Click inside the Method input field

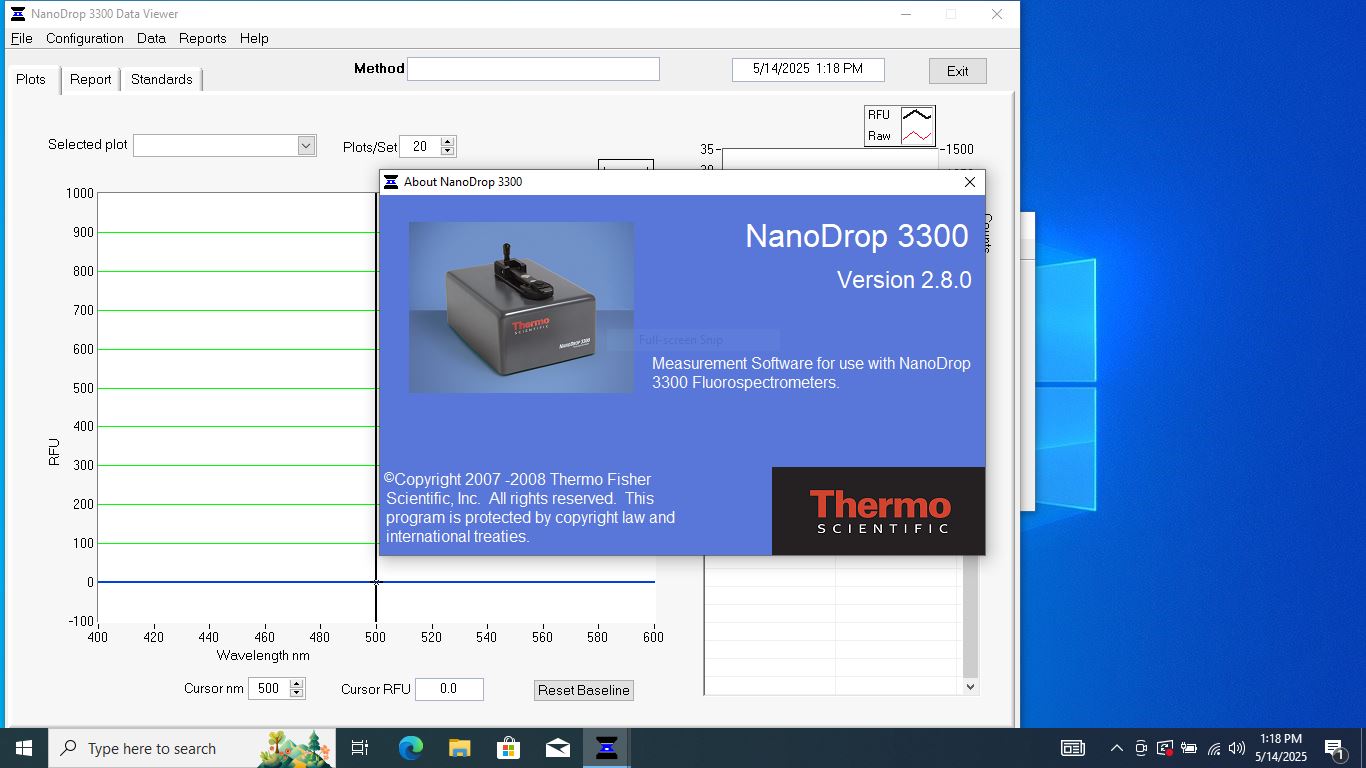(x=533, y=68)
